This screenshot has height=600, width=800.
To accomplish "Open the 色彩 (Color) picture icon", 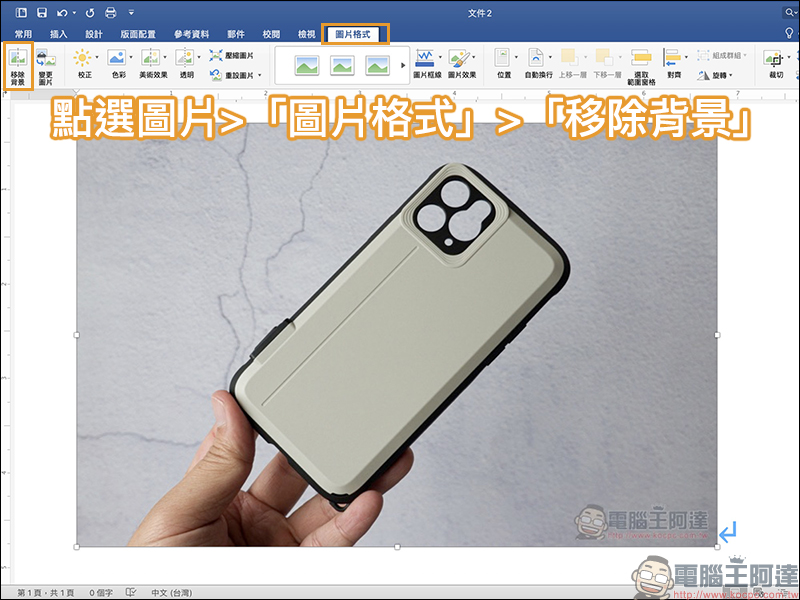I will [117, 58].
